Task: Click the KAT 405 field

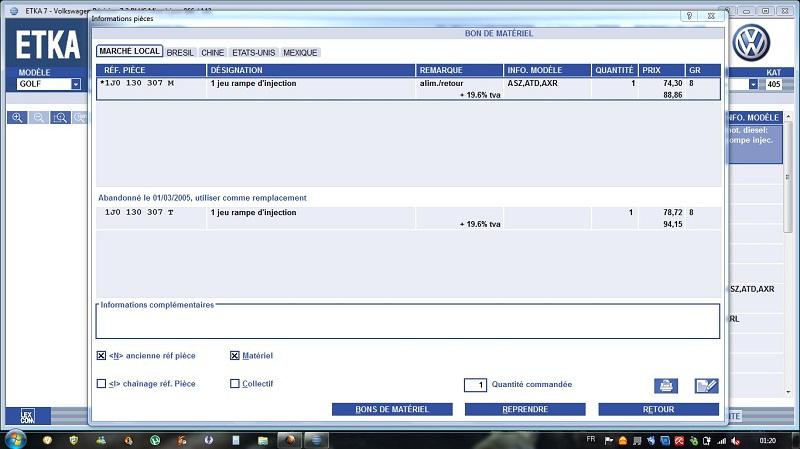Action: pyautogui.click(x=773, y=84)
